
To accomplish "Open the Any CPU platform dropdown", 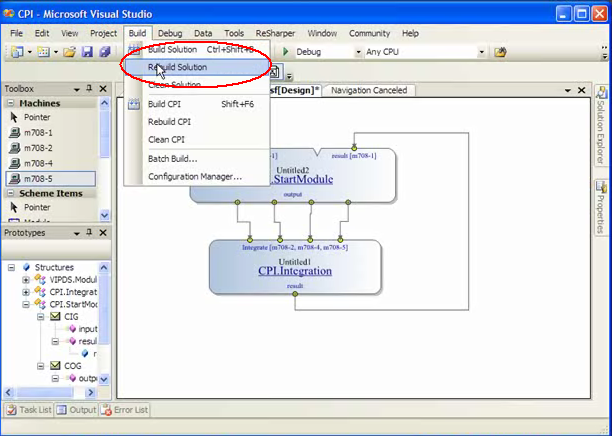I will pos(481,52).
